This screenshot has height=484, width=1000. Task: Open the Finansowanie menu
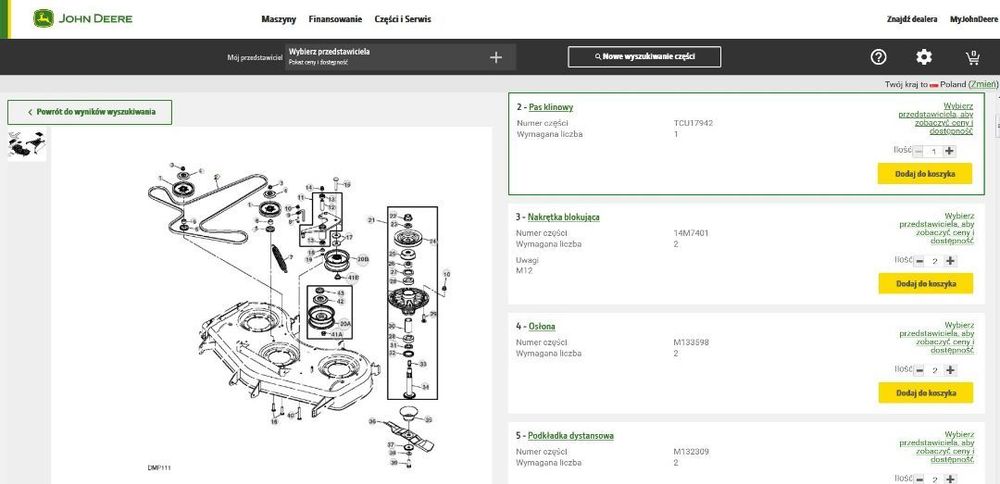335,19
